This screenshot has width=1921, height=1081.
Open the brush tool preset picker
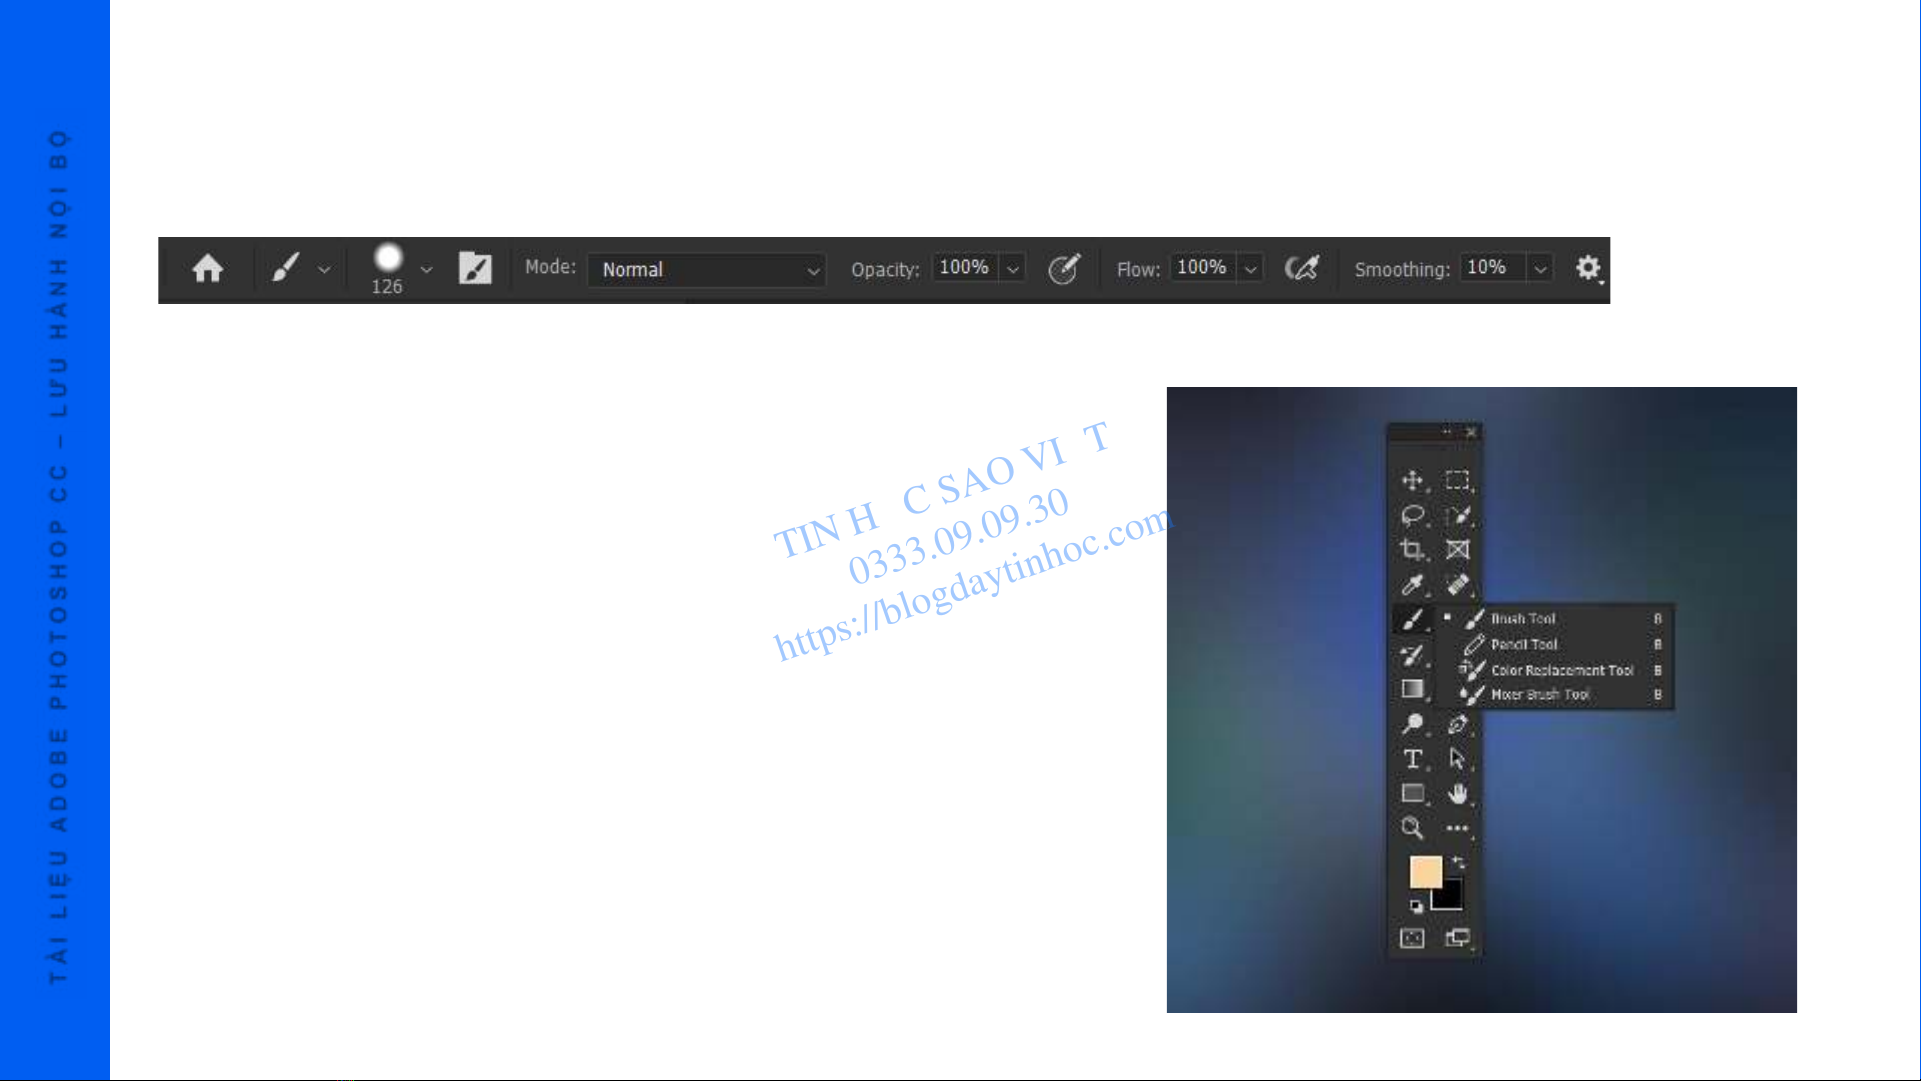click(300, 268)
